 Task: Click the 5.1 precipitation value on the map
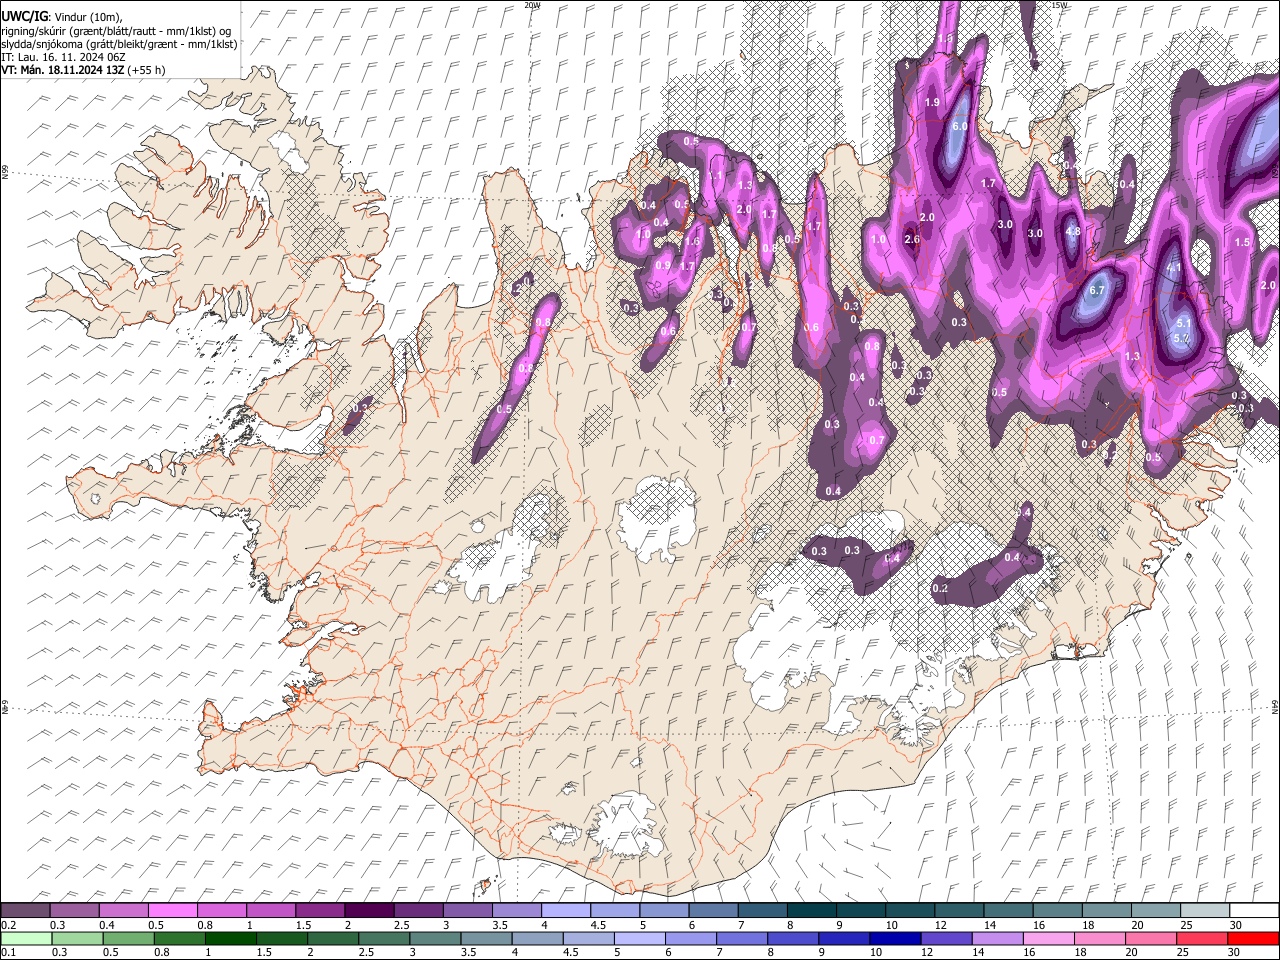pyautogui.click(x=1184, y=323)
